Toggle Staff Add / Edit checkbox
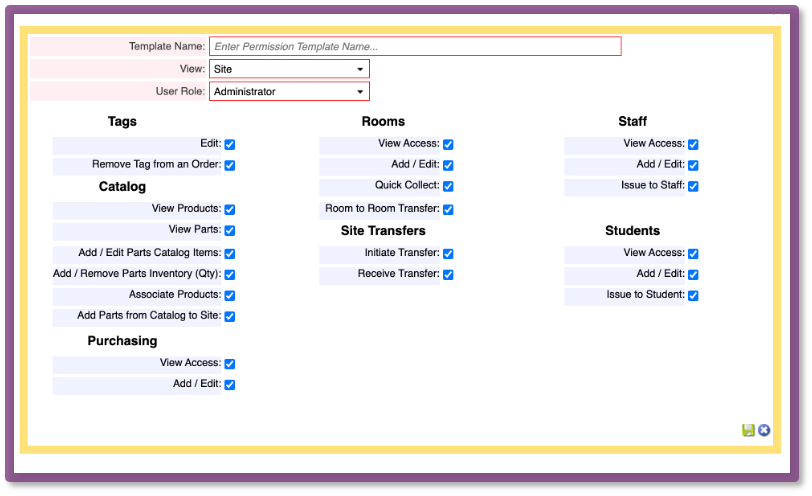812x496 pixels. (x=693, y=165)
